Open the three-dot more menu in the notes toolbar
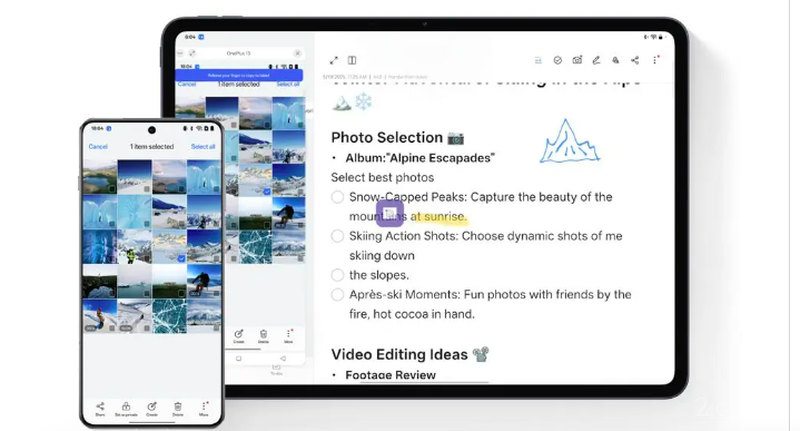The image size is (800, 431). [655, 60]
